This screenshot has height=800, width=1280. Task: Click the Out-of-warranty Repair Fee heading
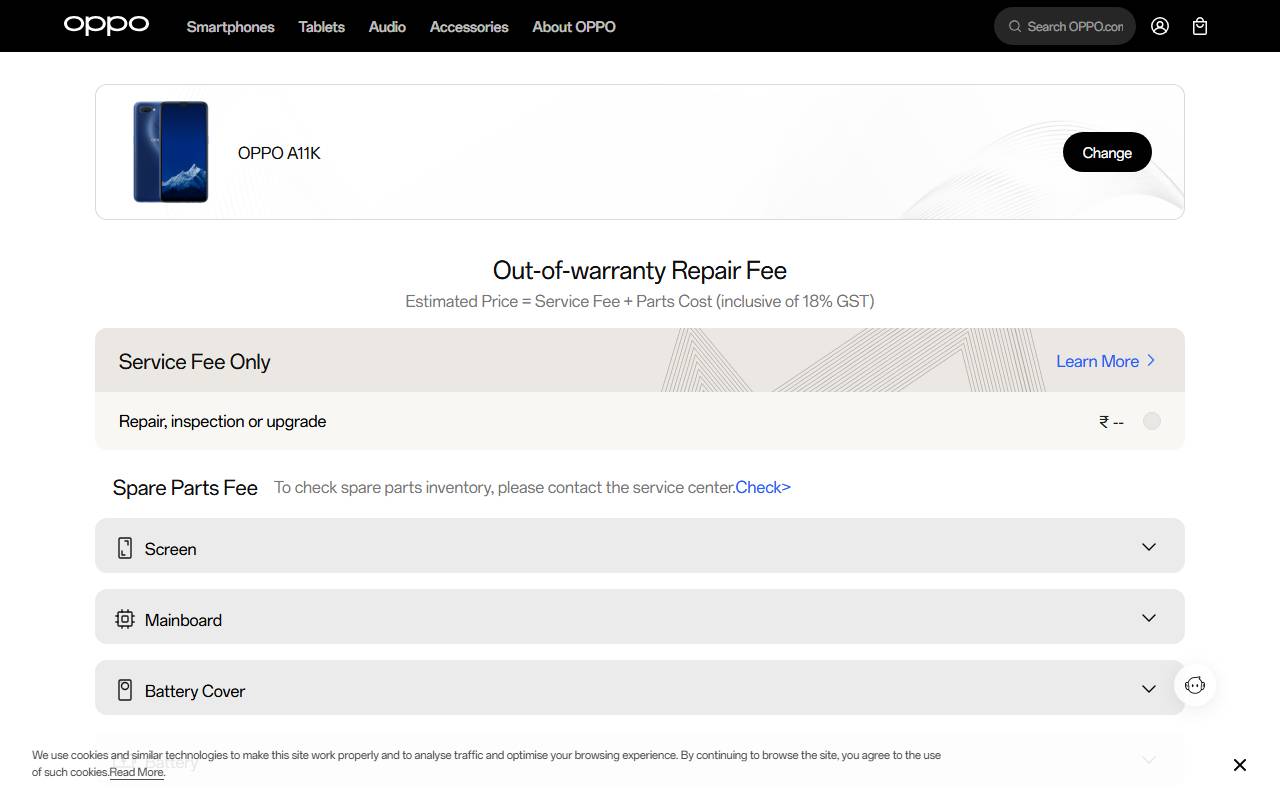[x=640, y=270]
